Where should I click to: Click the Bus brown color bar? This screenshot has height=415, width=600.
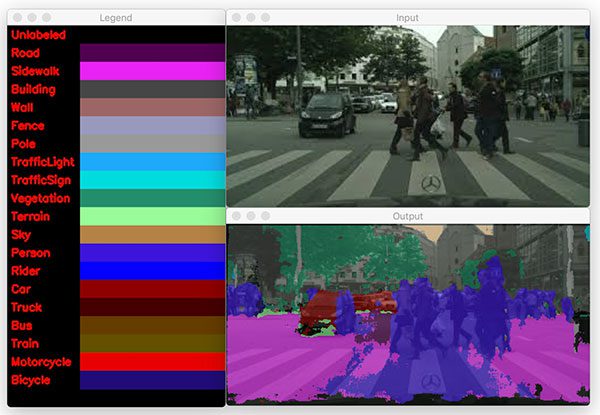tap(152, 325)
